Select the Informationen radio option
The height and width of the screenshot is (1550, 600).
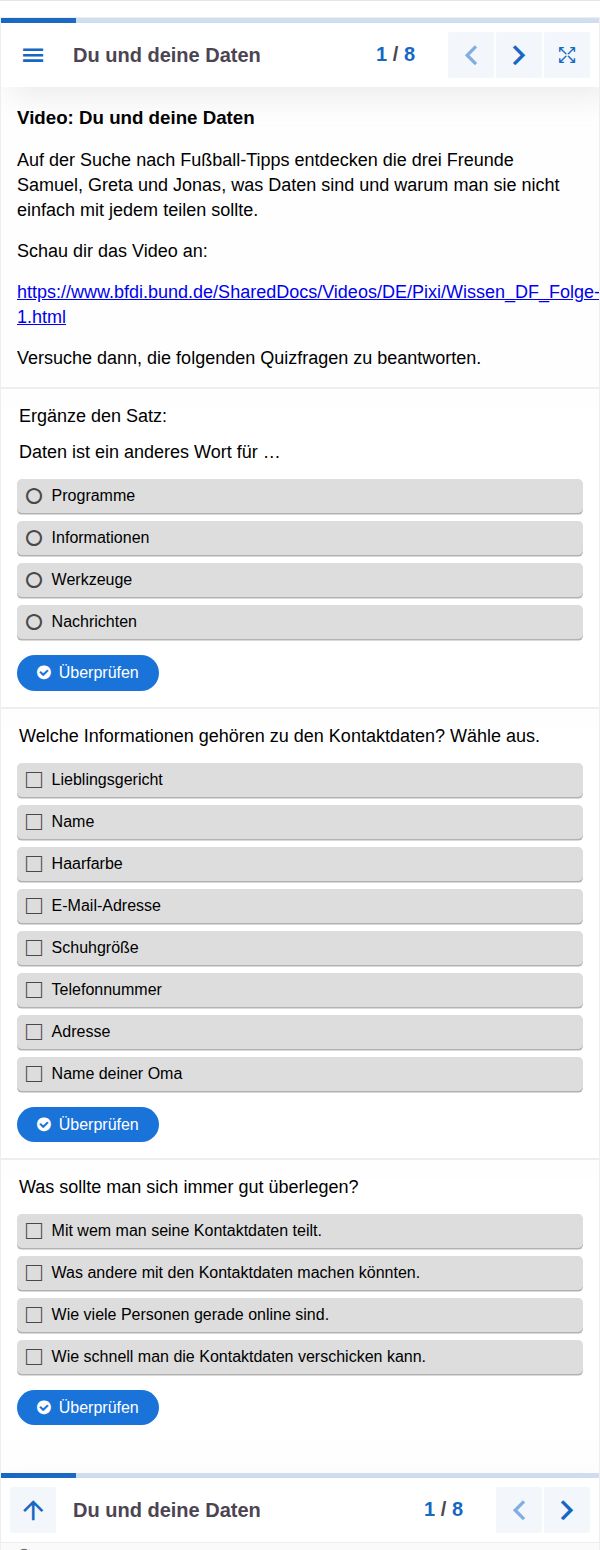pyautogui.click(x=300, y=538)
